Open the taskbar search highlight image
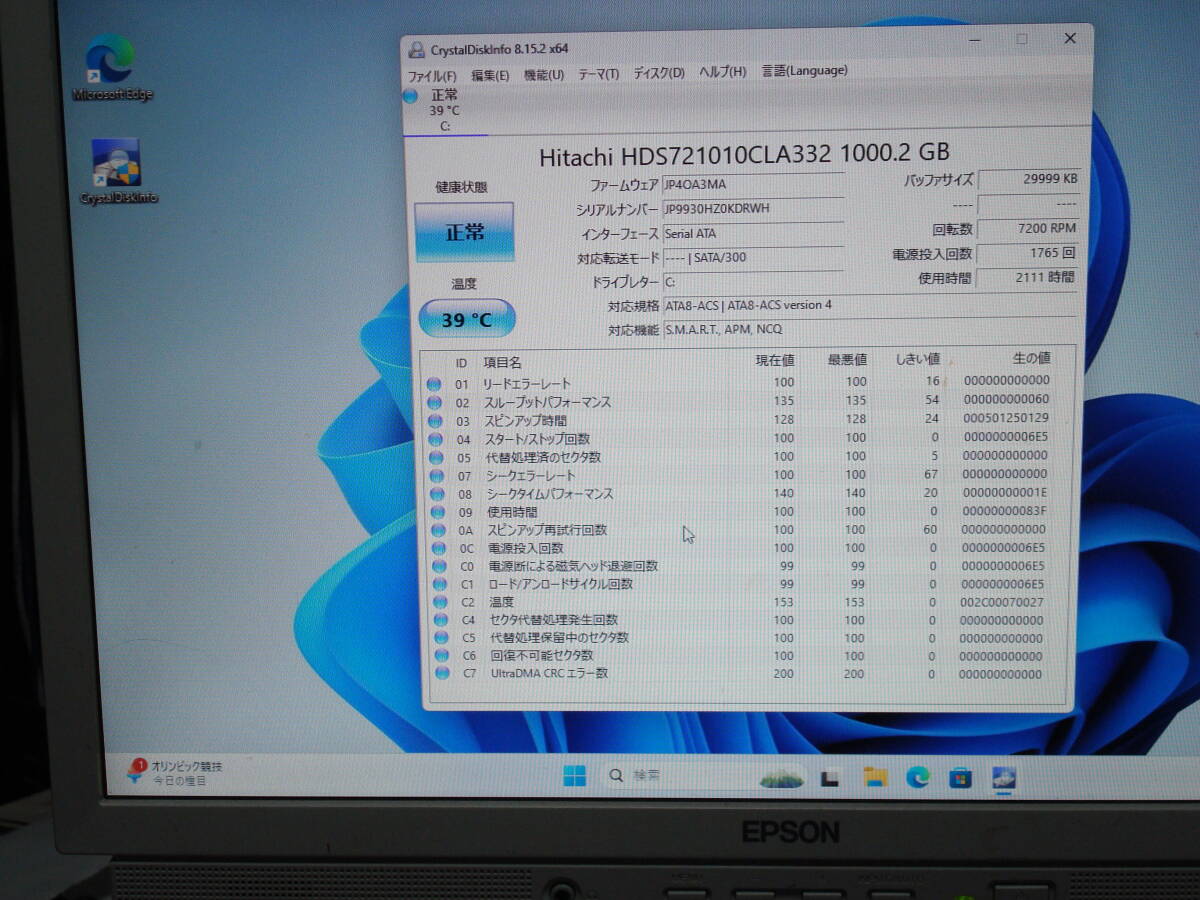1200x900 pixels. (x=781, y=777)
